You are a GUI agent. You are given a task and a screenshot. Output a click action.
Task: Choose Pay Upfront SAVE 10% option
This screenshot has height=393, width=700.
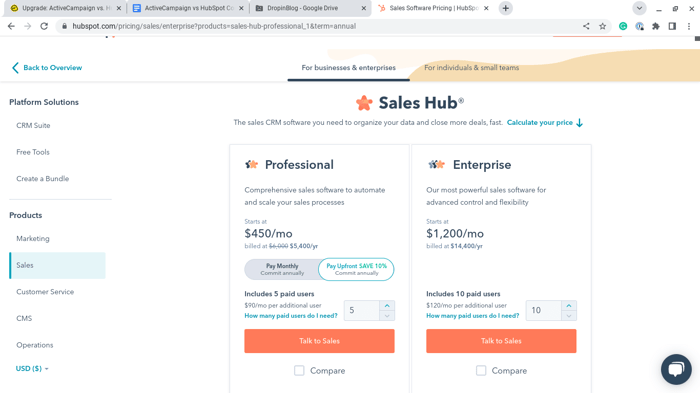point(356,269)
